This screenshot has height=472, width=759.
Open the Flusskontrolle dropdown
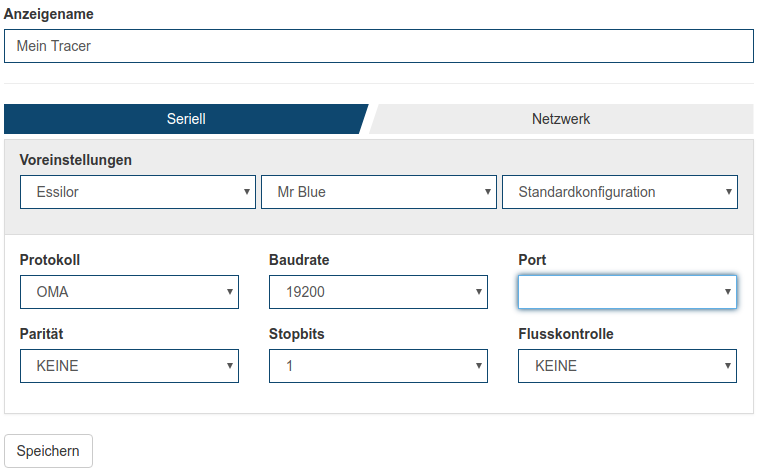coord(627,366)
